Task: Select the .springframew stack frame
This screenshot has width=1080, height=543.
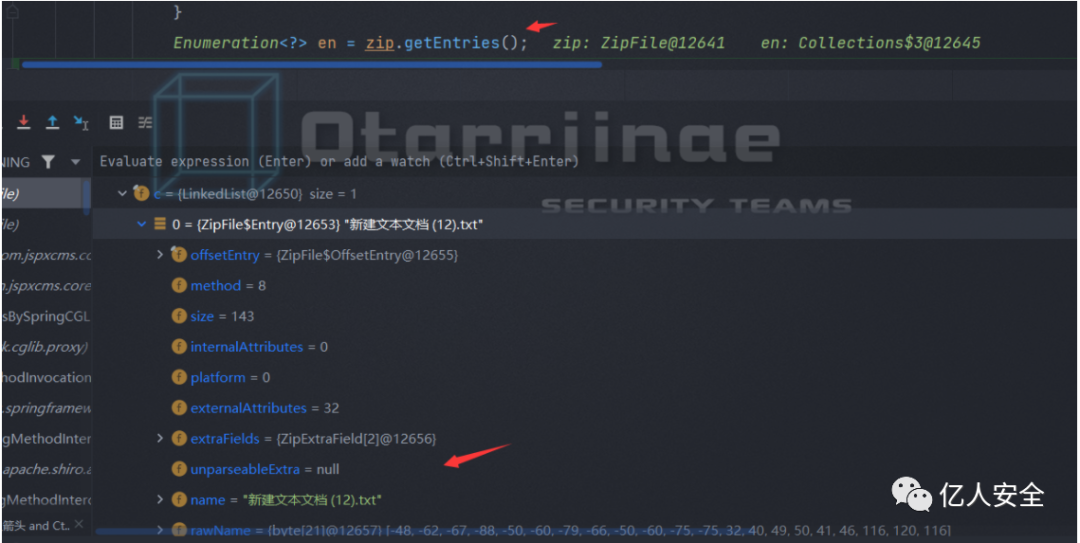Action: click(x=45, y=408)
